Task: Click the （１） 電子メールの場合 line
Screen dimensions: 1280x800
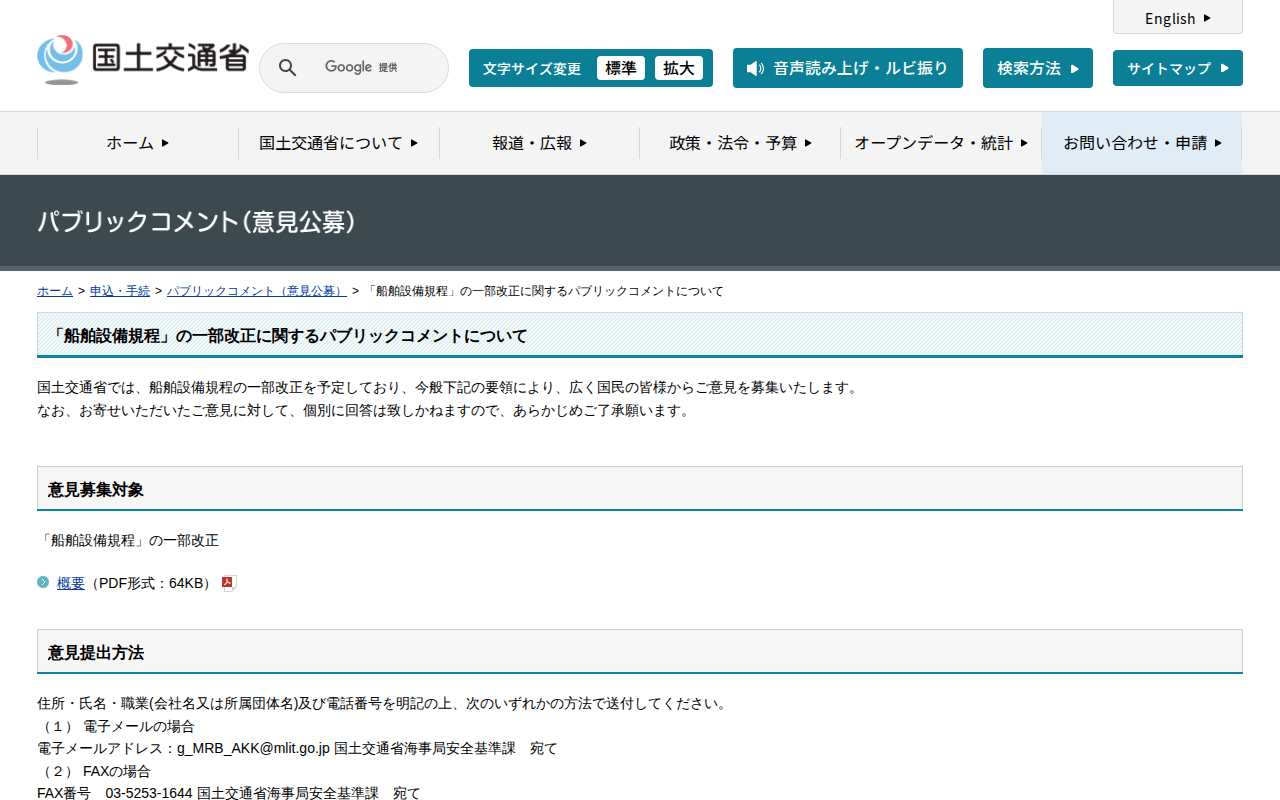Action: point(116,726)
